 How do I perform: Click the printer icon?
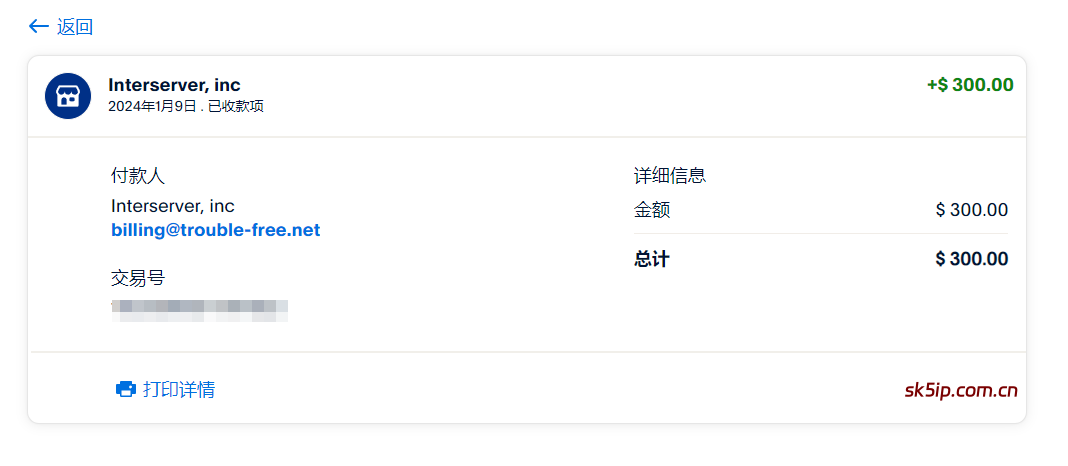(126, 389)
